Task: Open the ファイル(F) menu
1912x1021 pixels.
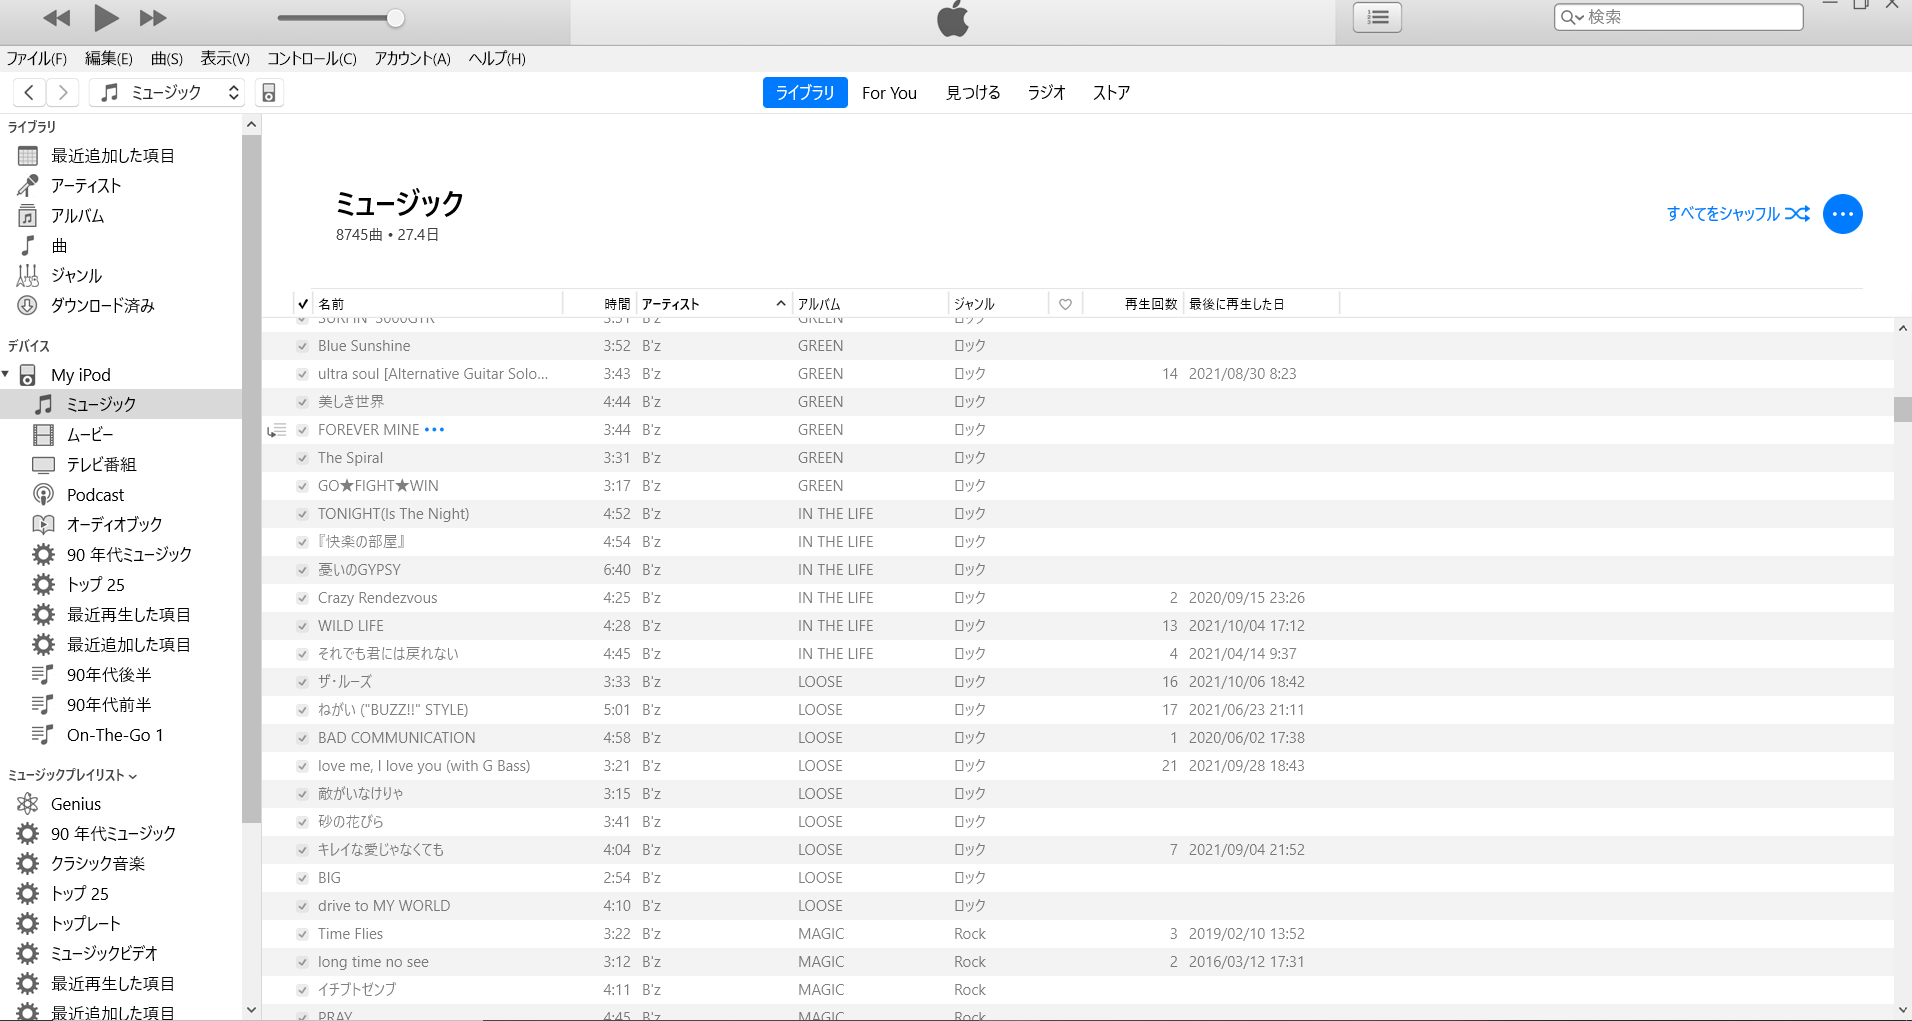Action: pyautogui.click(x=37, y=58)
